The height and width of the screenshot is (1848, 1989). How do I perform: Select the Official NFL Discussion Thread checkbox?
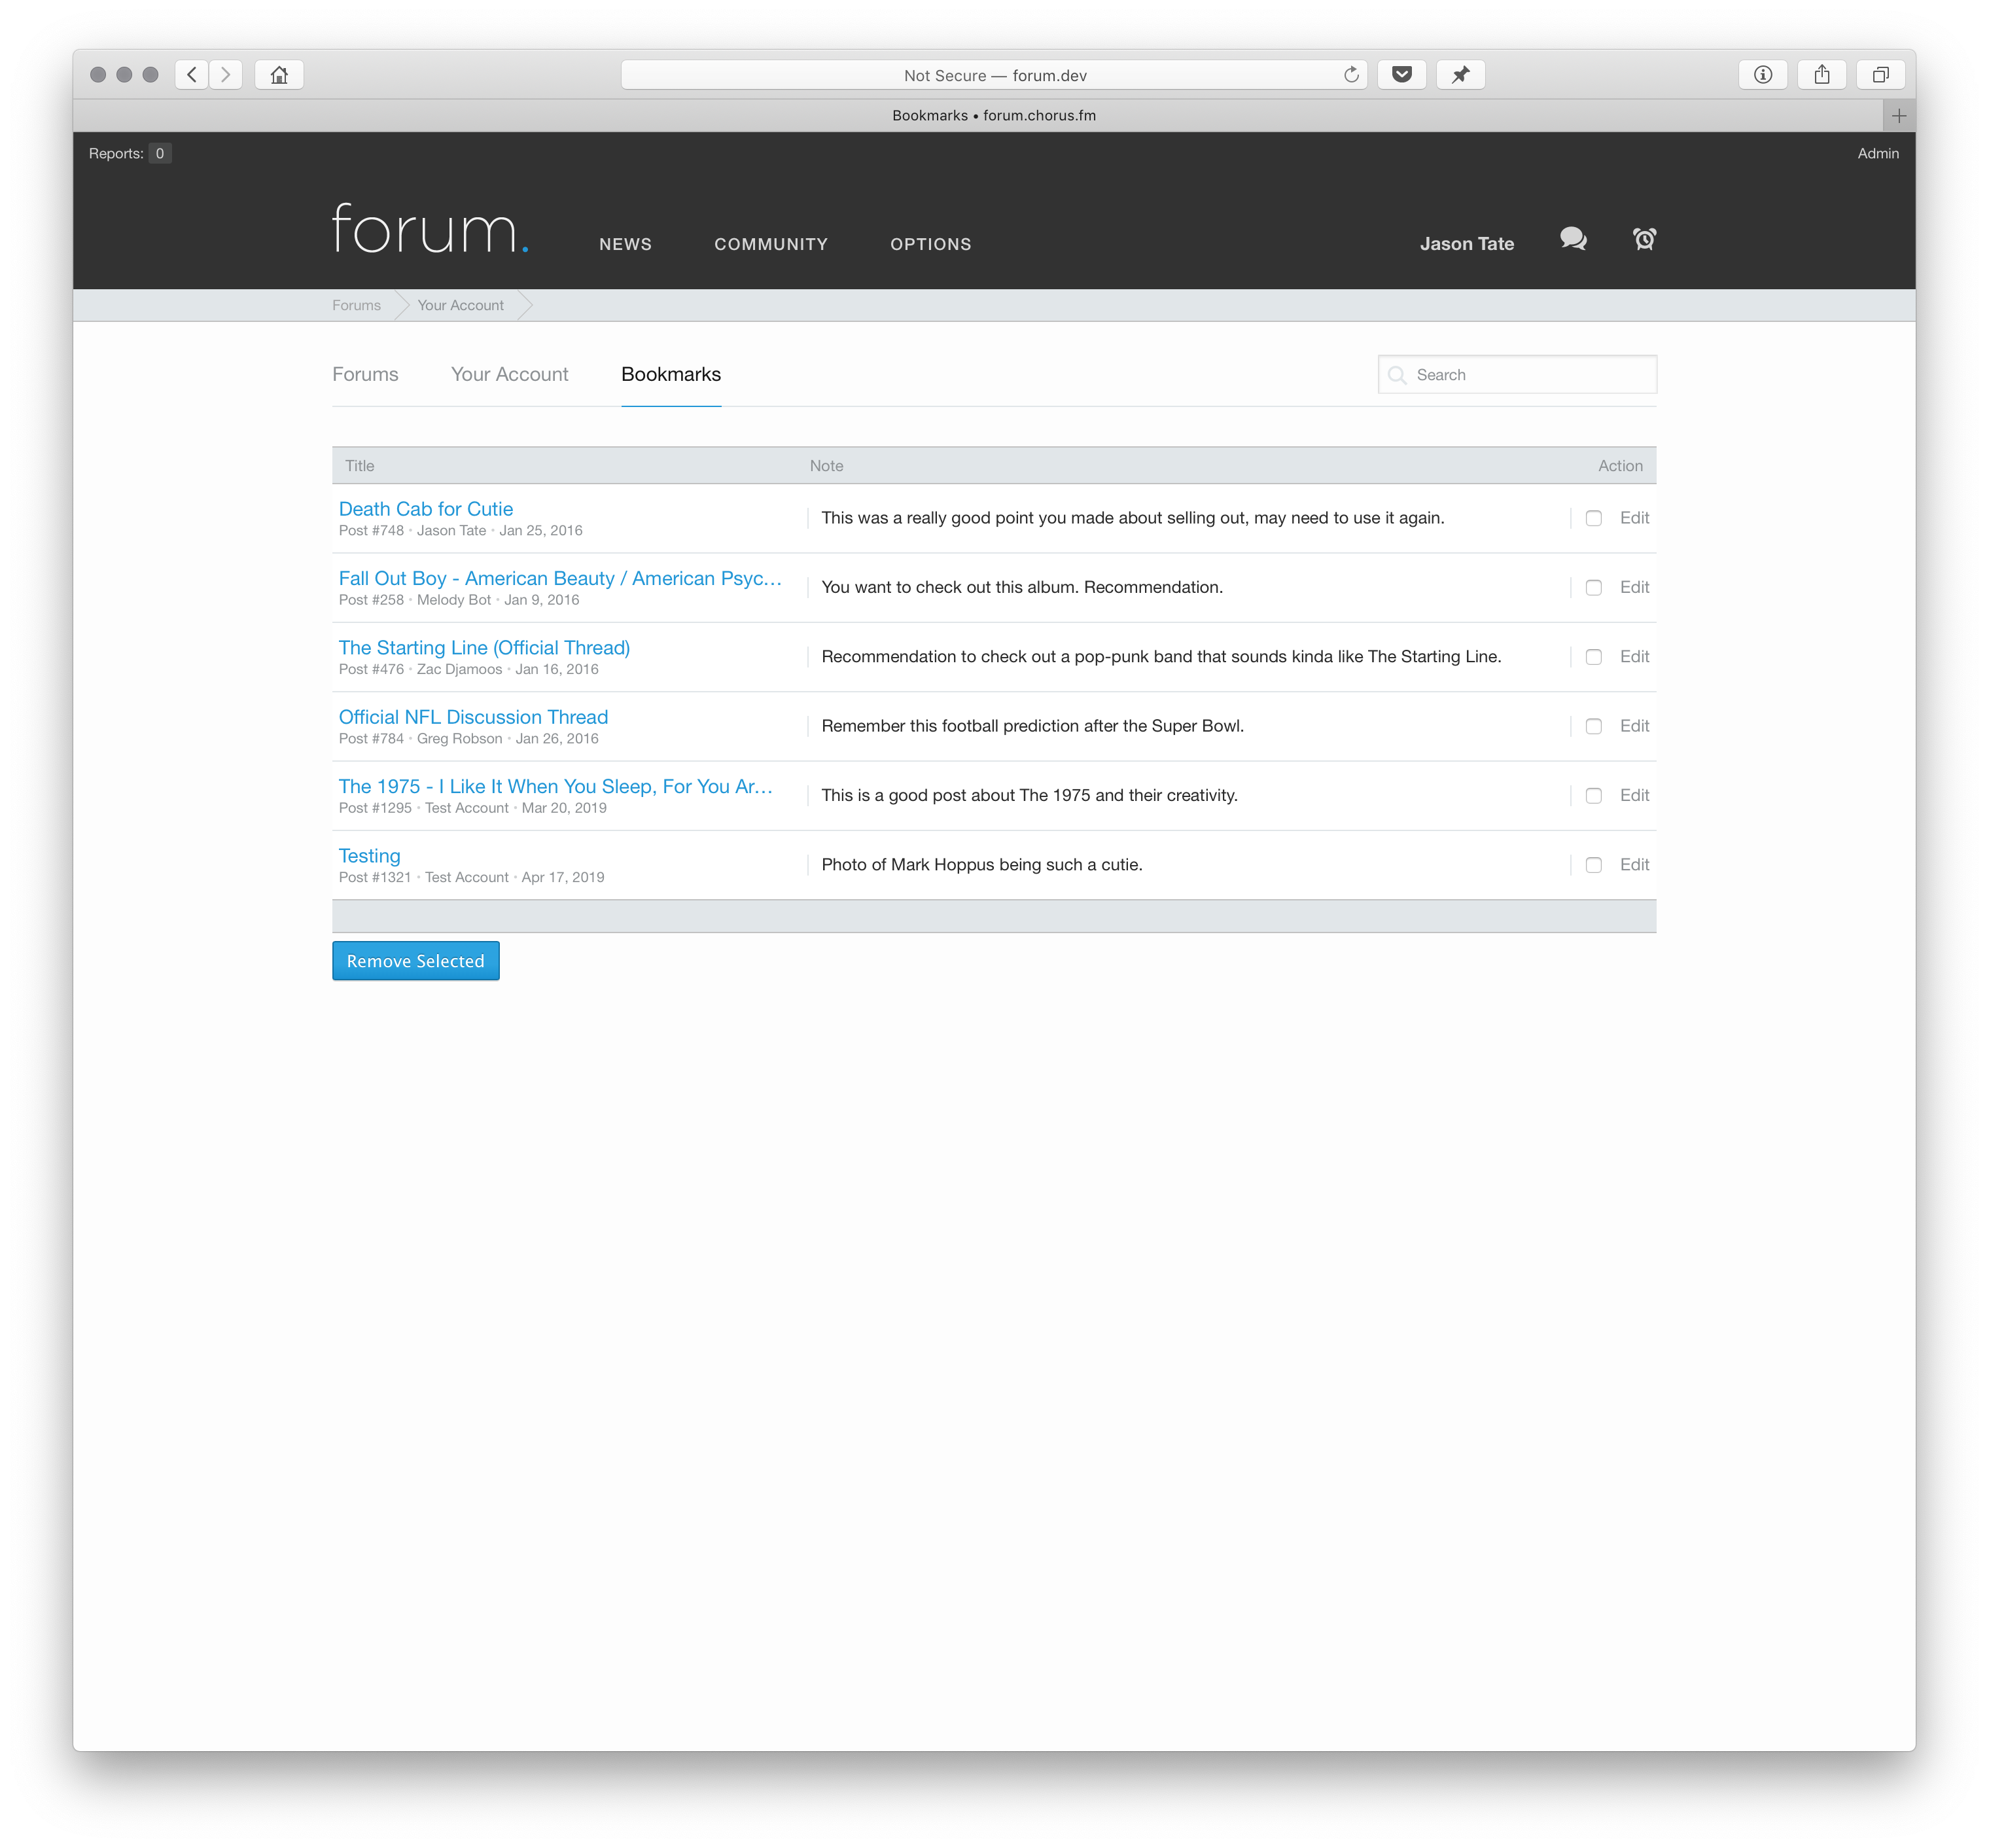1594,726
